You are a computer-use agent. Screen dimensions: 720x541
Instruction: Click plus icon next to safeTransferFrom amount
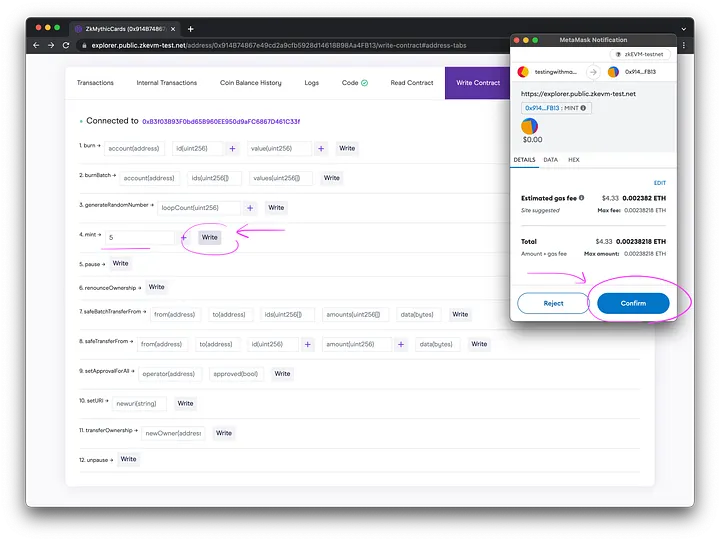point(400,344)
